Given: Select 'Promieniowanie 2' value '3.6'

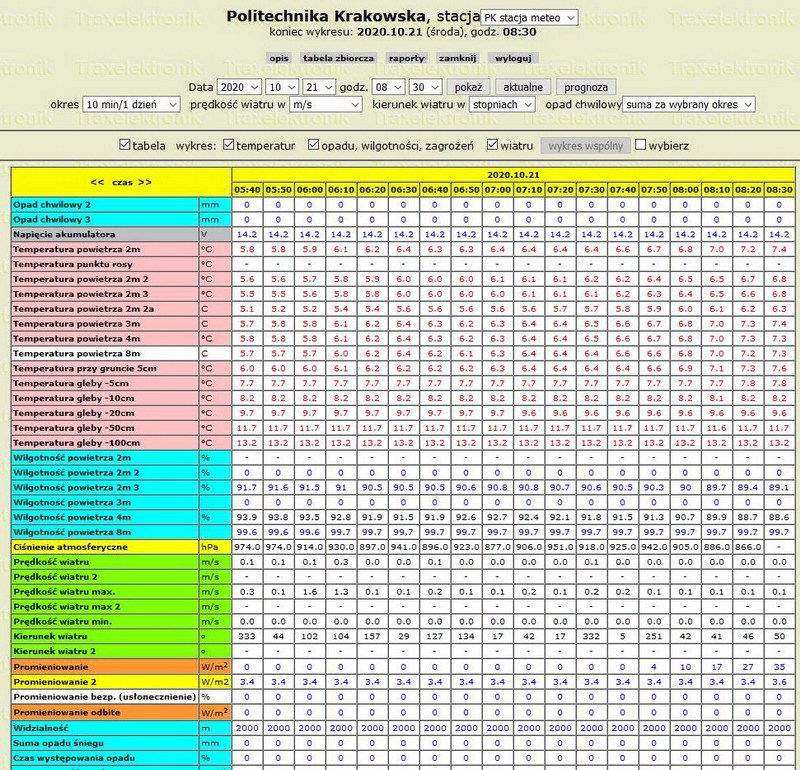Looking at the screenshot, I should tap(779, 682).
